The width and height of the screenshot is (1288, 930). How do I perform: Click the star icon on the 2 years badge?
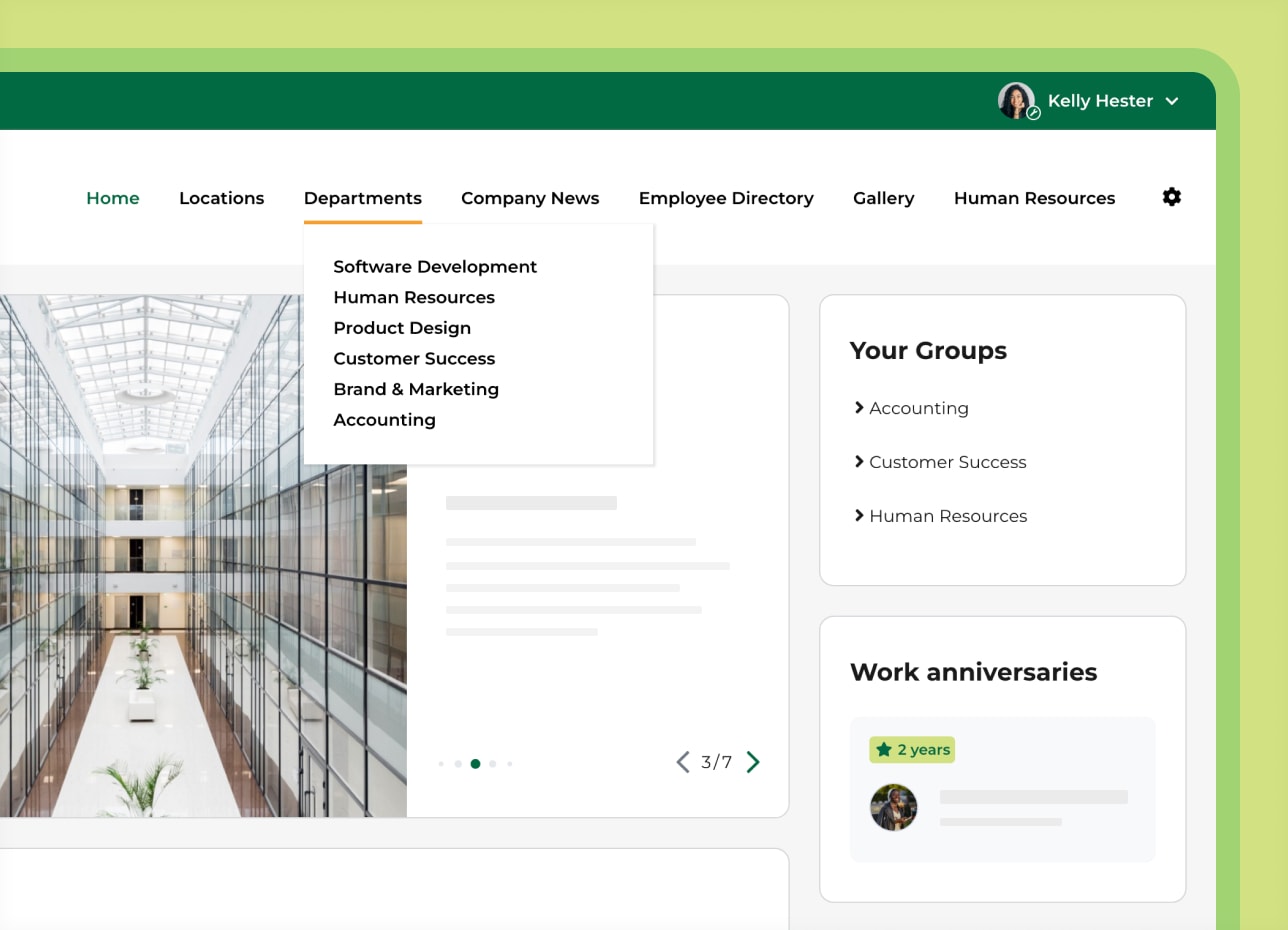[884, 749]
